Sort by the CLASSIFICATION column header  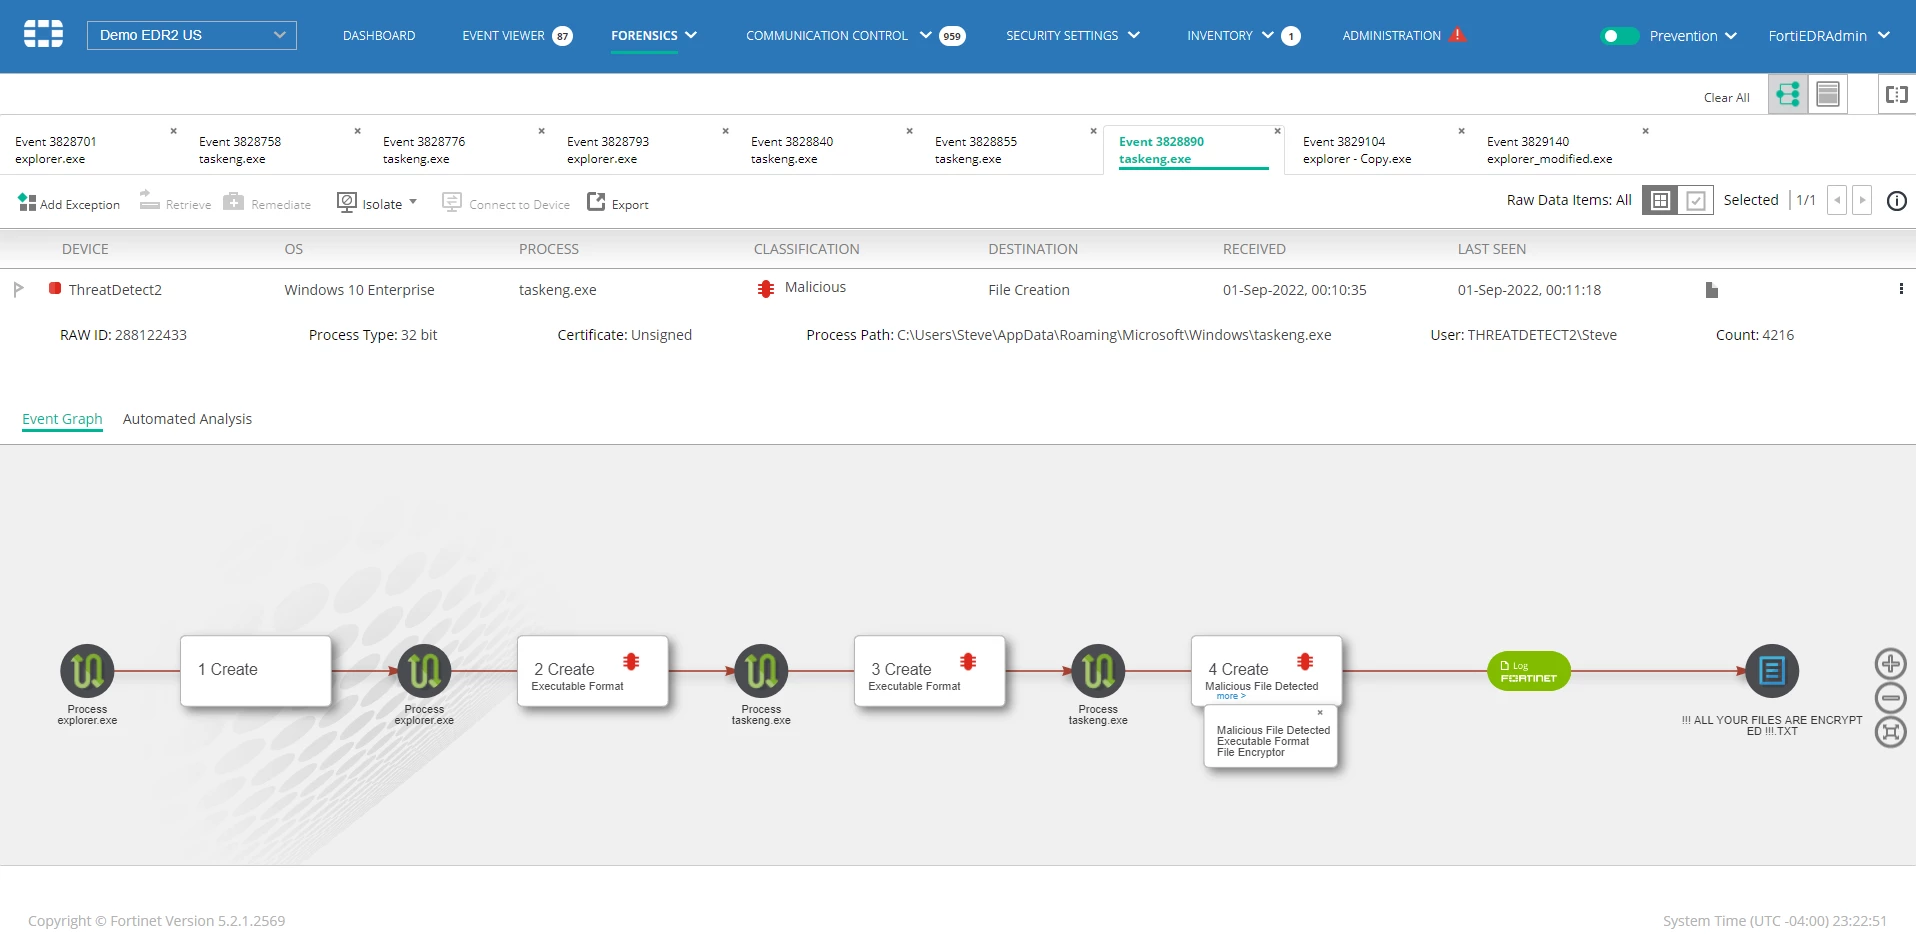coord(806,249)
